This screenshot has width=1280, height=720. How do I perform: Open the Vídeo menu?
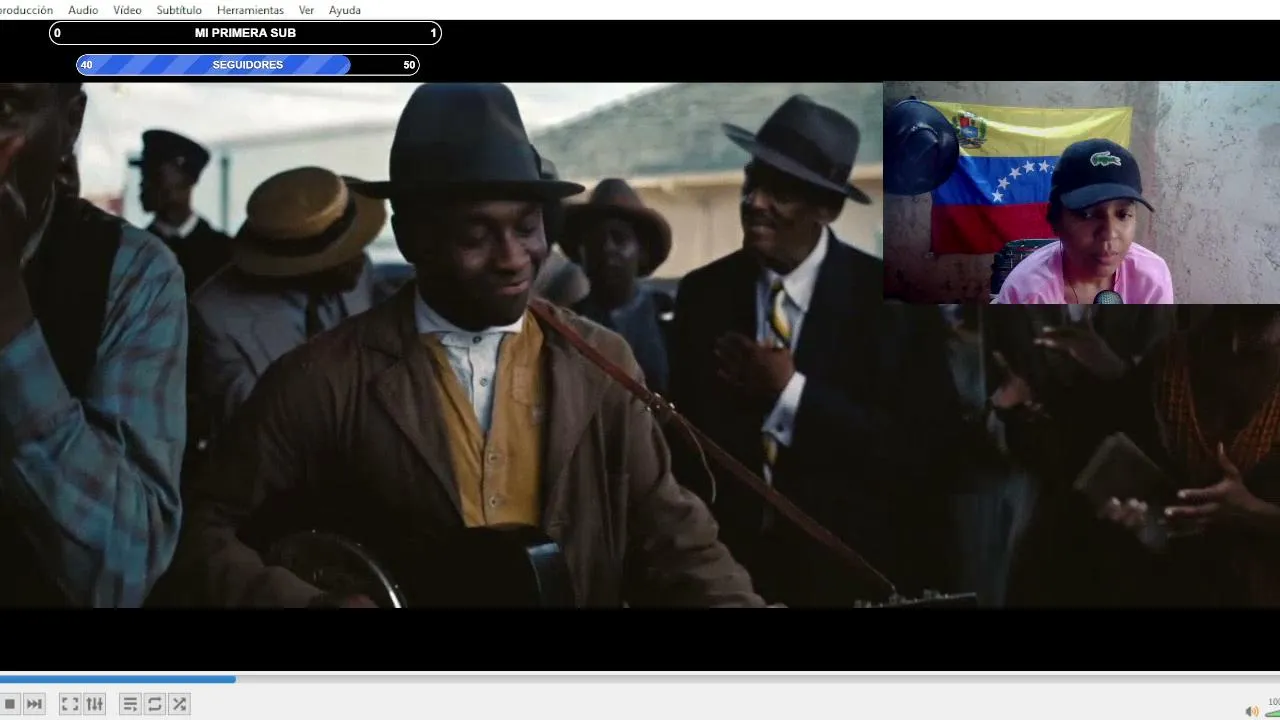[127, 10]
